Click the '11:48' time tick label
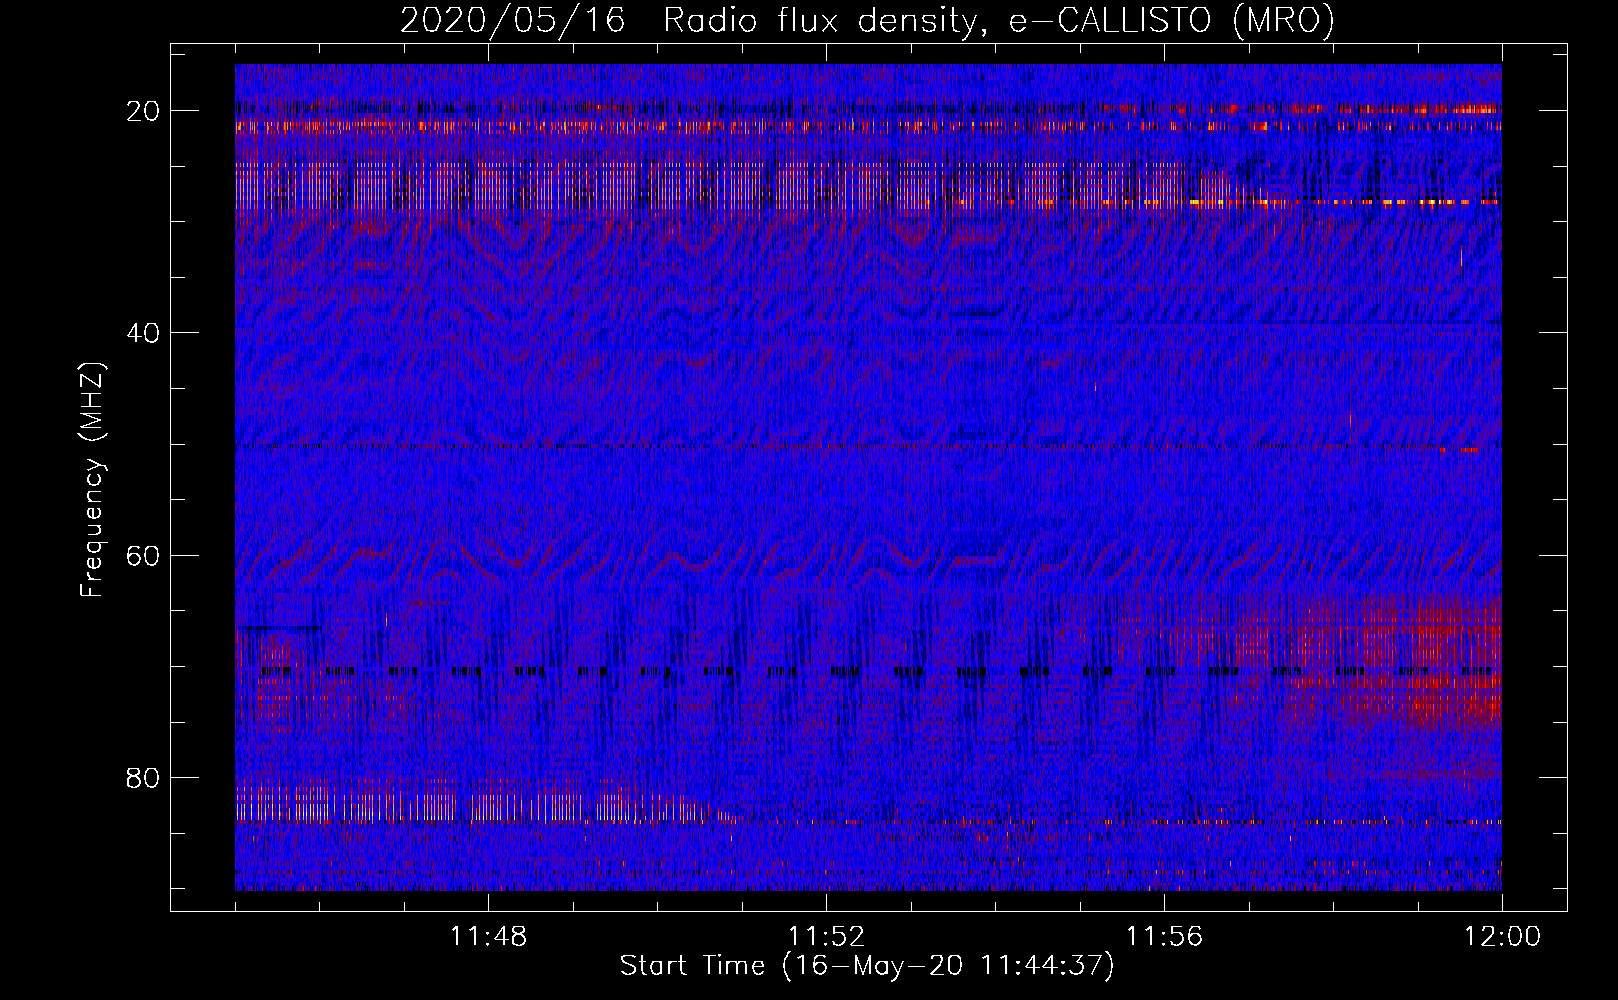 click(489, 937)
